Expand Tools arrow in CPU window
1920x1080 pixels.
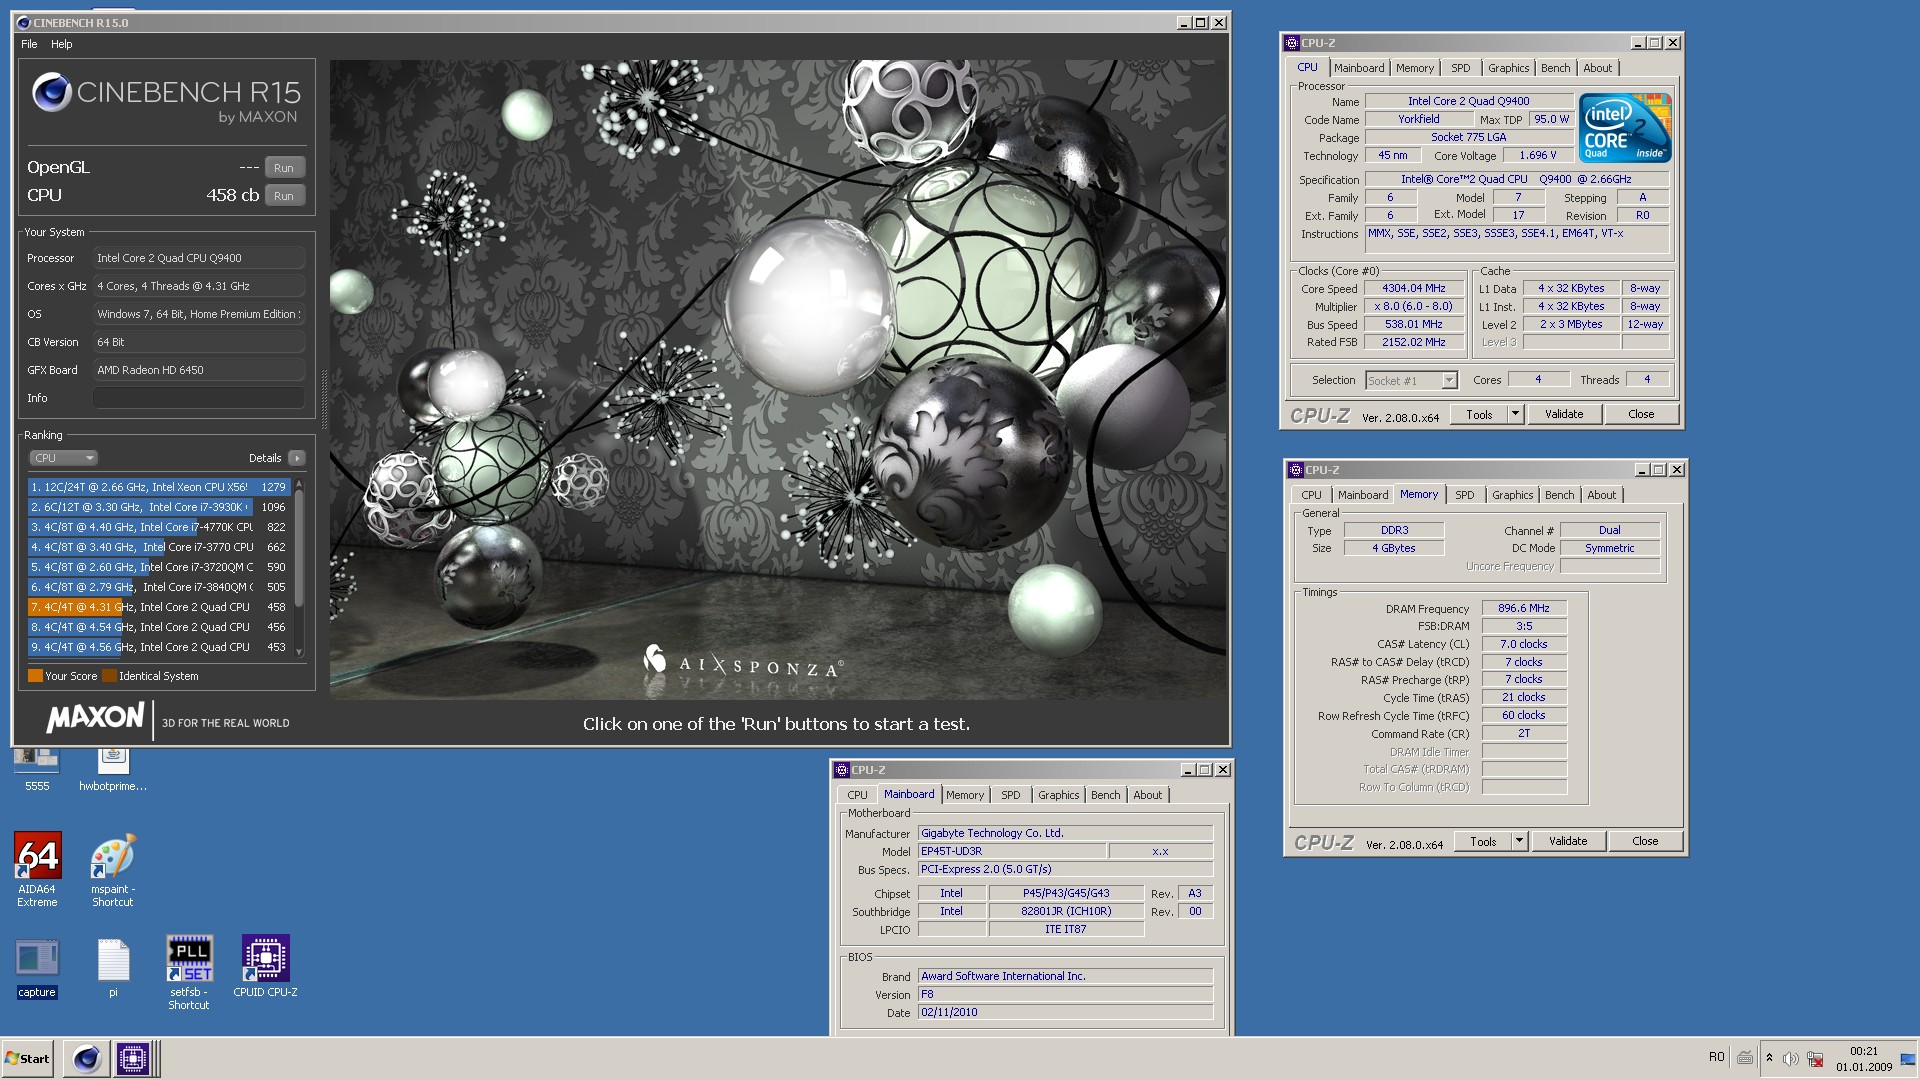tap(1515, 414)
